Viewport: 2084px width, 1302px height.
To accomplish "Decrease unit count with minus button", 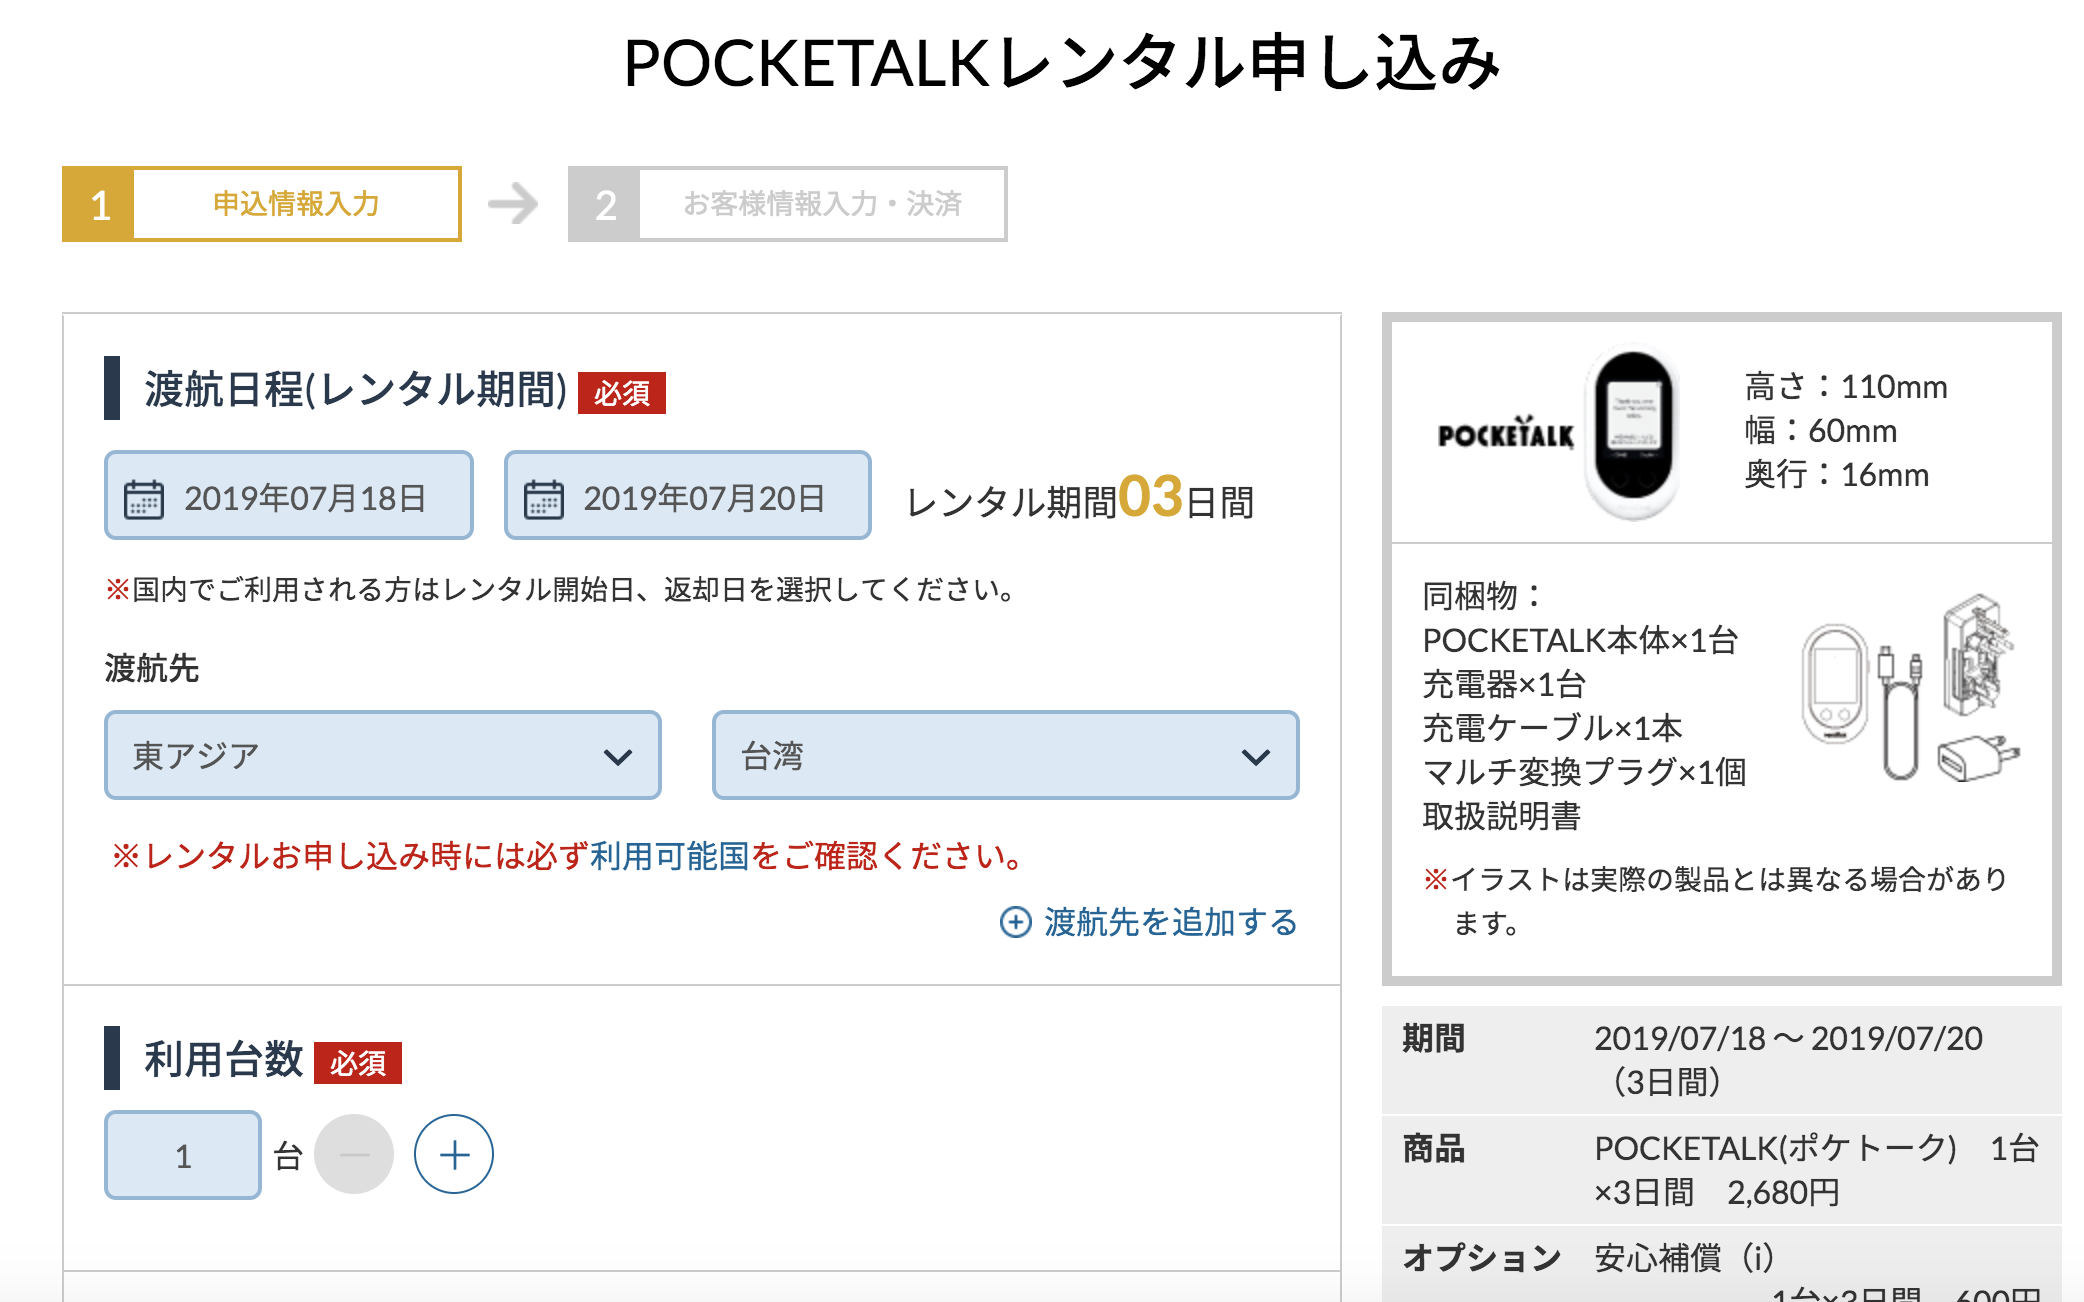I will (354, 1154).
